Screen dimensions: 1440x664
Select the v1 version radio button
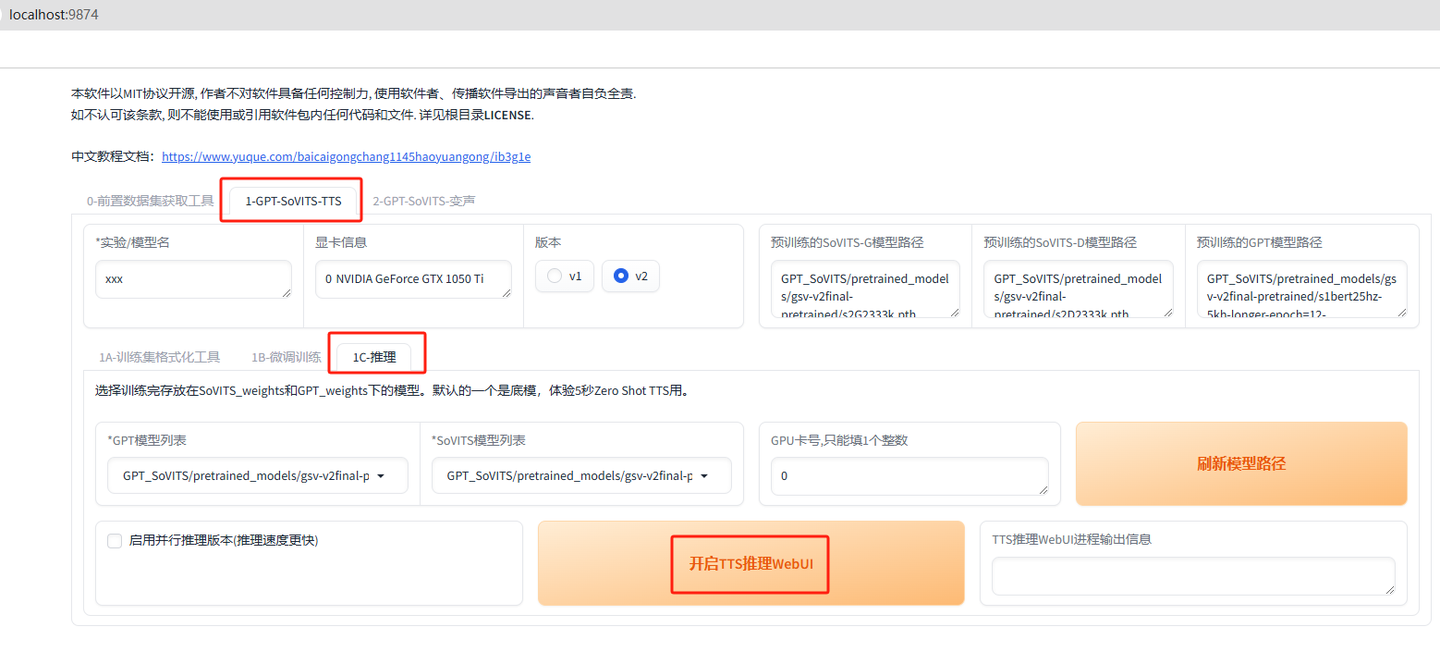click(554, 276)
